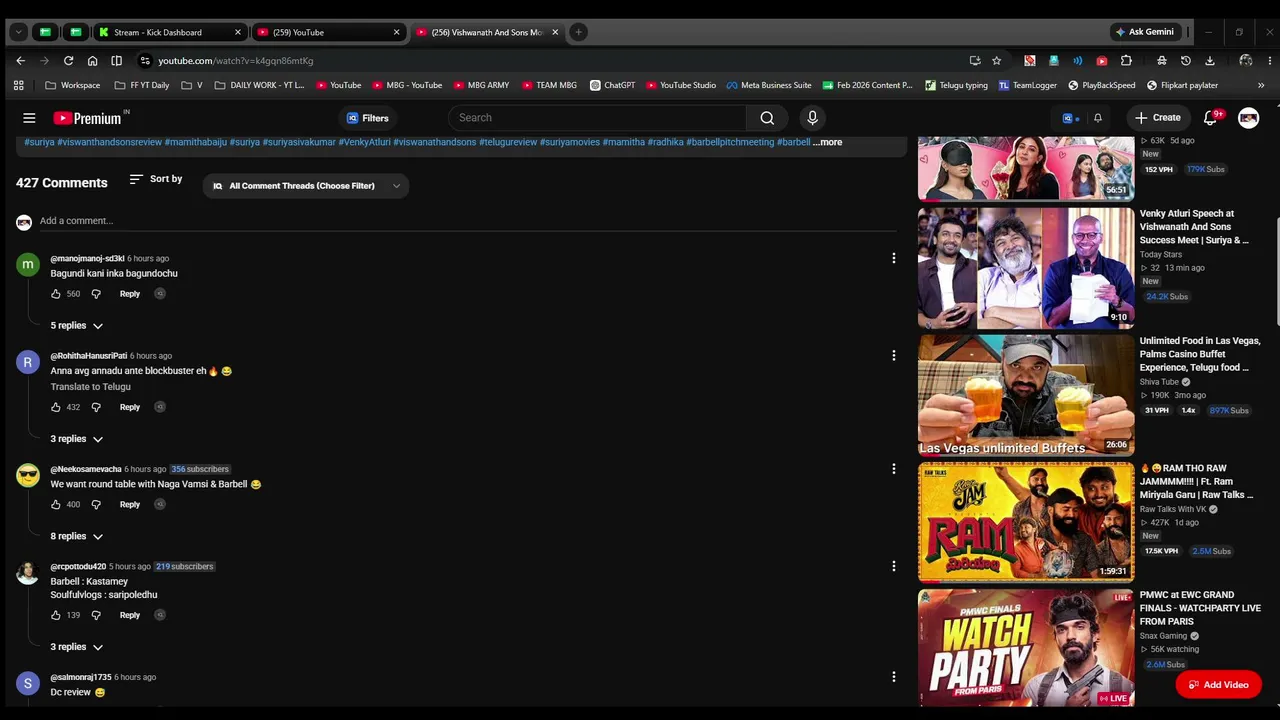
Task: Open All Comment Threads filter dropdown
Action: point(306,186)
